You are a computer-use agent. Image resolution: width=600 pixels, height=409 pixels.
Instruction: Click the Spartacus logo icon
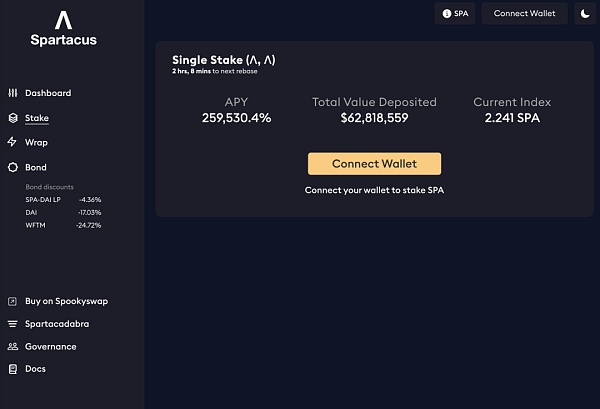point(64,20)
